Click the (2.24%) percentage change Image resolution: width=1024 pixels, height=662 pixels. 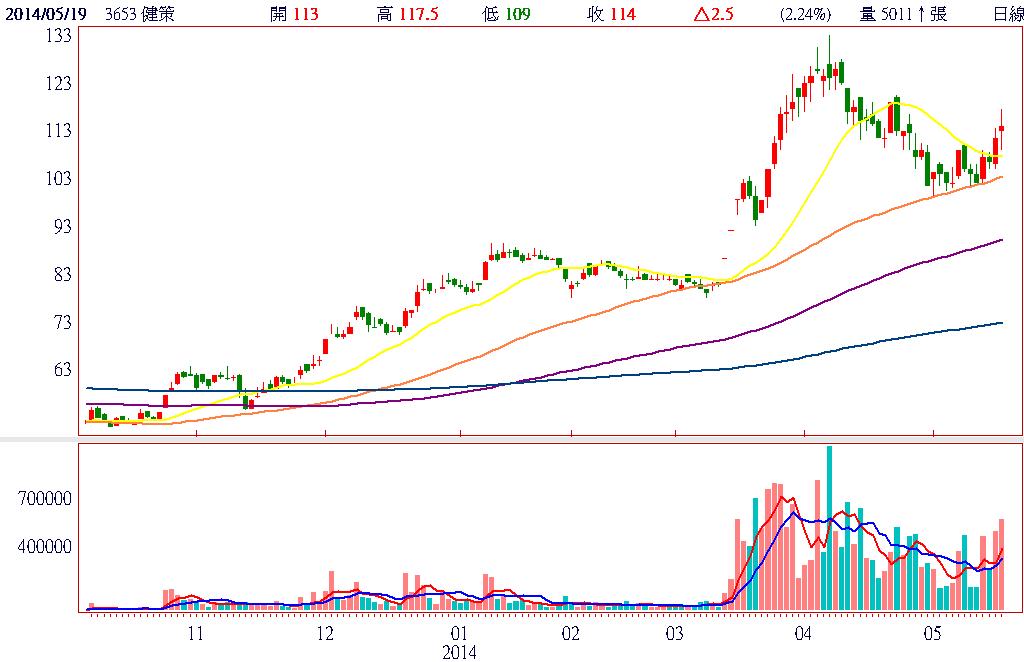click(x=805, y=14)
